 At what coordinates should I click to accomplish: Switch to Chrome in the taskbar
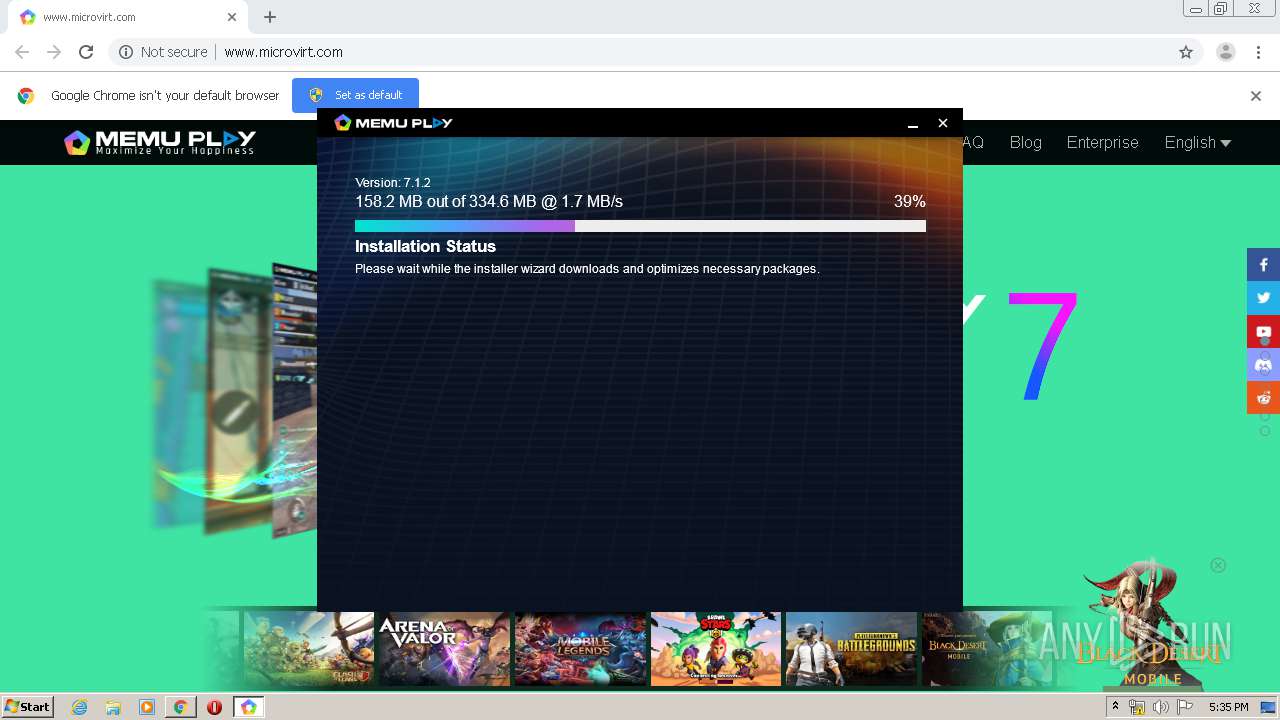click(x=180, y=707)
